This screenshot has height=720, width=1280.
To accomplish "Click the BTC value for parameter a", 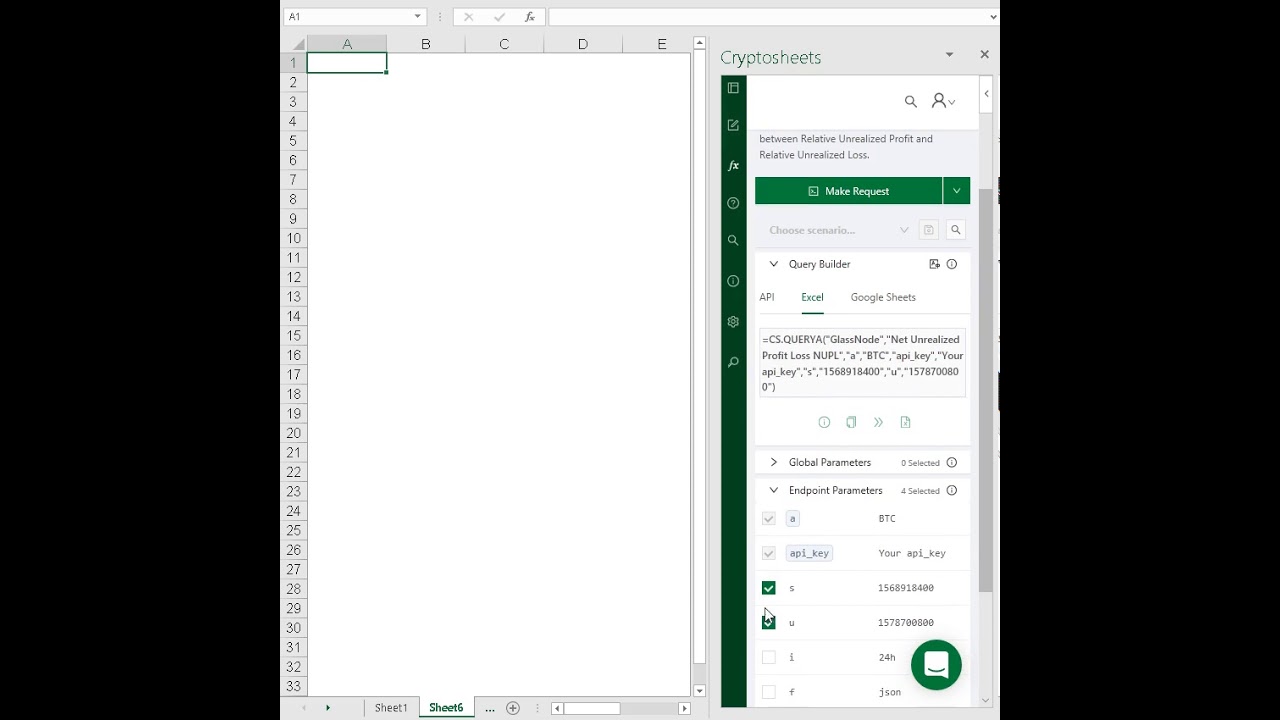I will click(887, 519).
